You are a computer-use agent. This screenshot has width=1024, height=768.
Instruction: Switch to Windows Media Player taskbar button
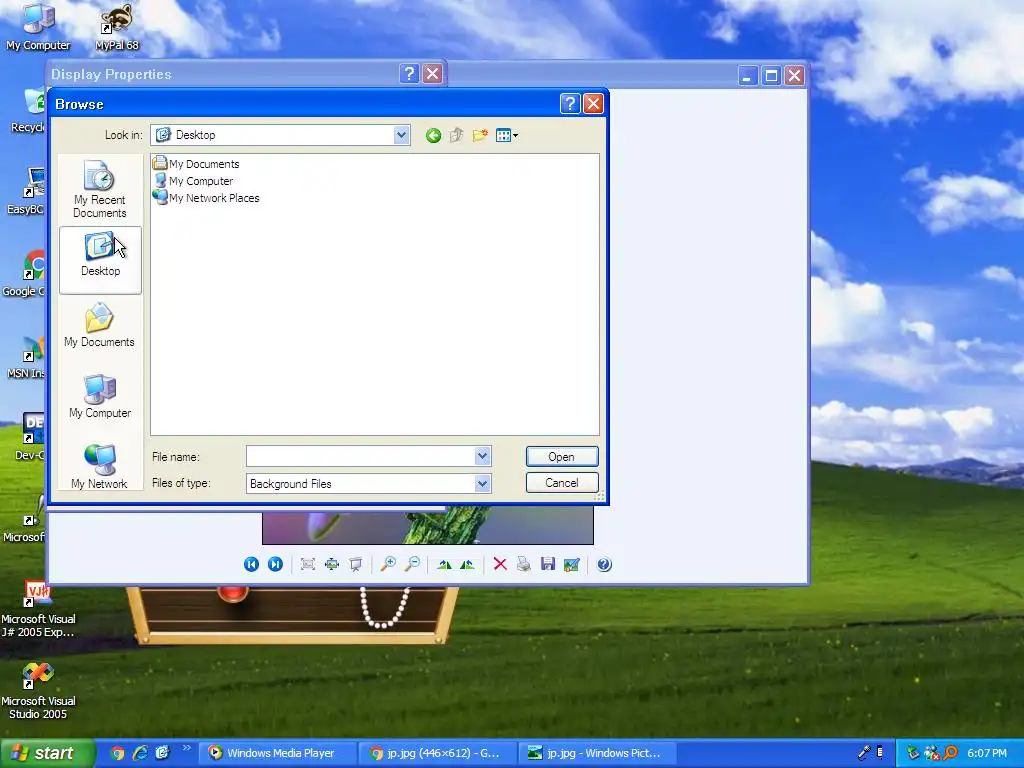(277, 753)
